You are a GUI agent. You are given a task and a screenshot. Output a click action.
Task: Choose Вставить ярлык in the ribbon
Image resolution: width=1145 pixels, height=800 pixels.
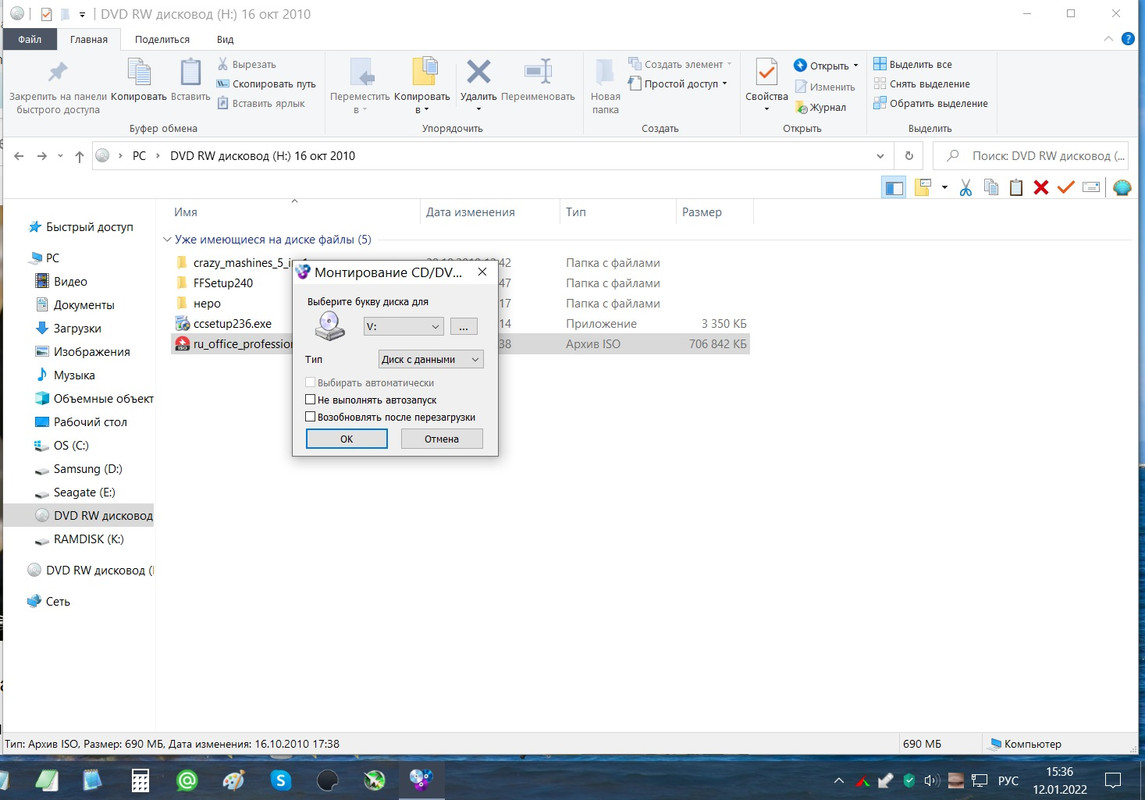261,104
